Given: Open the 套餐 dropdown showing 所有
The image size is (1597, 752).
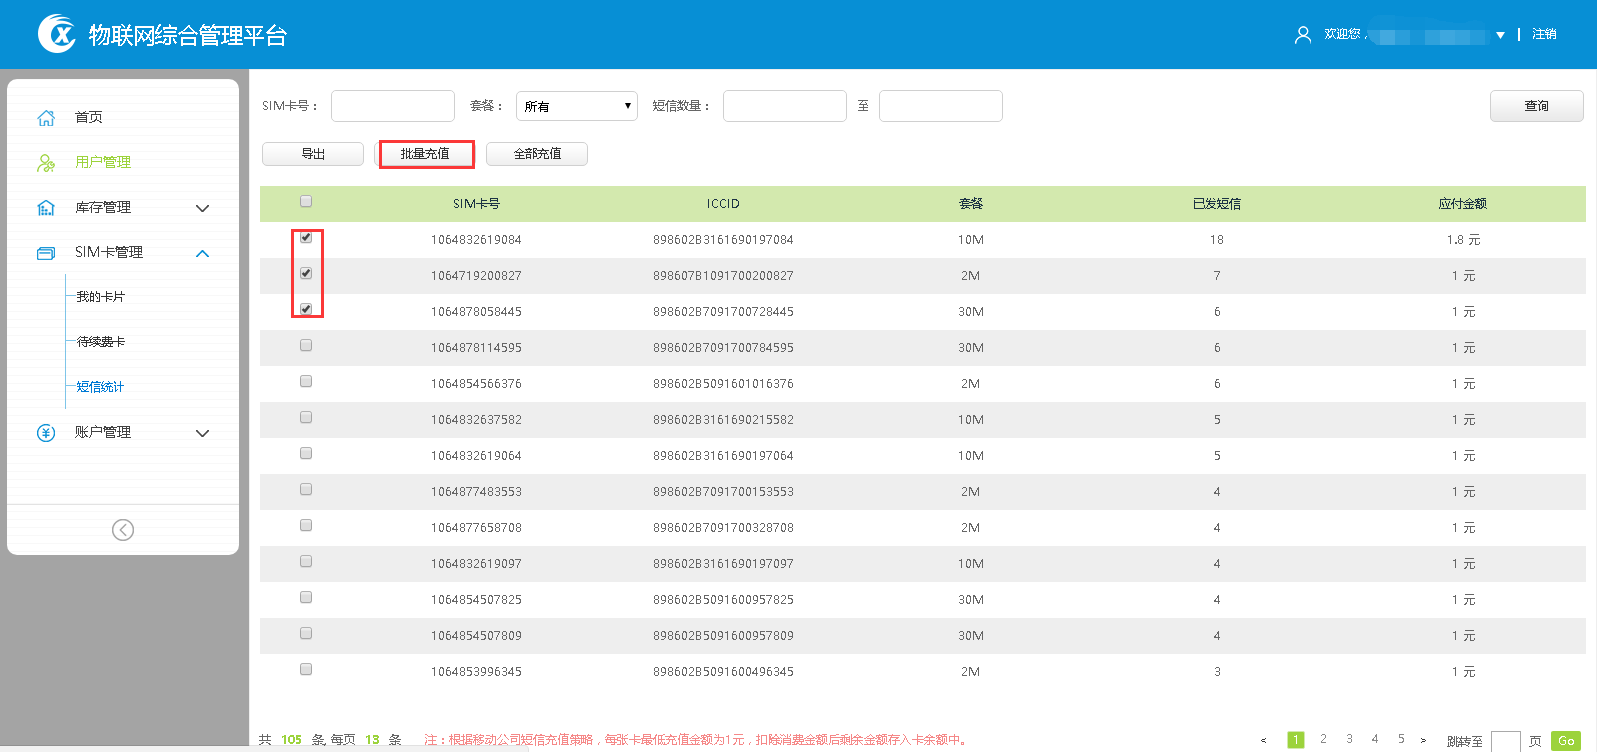Looking at the screenshot, I should pos(576,106).
